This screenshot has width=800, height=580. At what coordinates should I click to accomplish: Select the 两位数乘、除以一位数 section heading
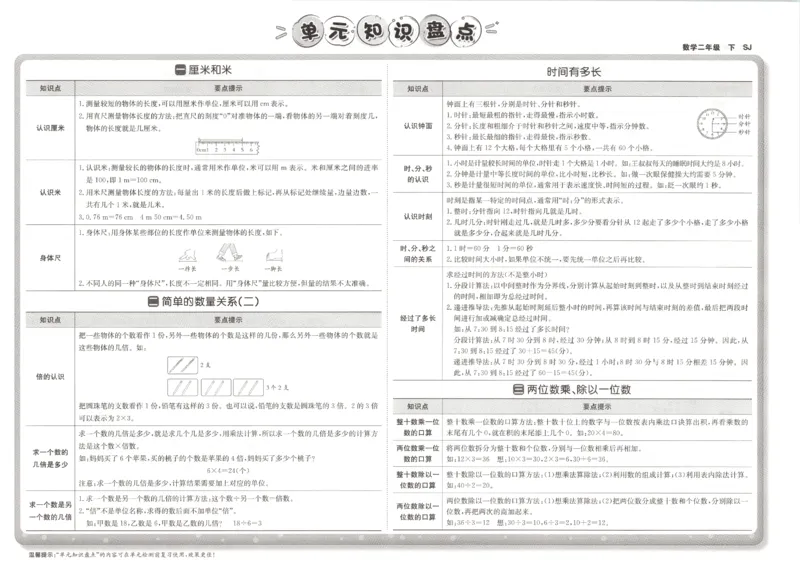point(579,390)
